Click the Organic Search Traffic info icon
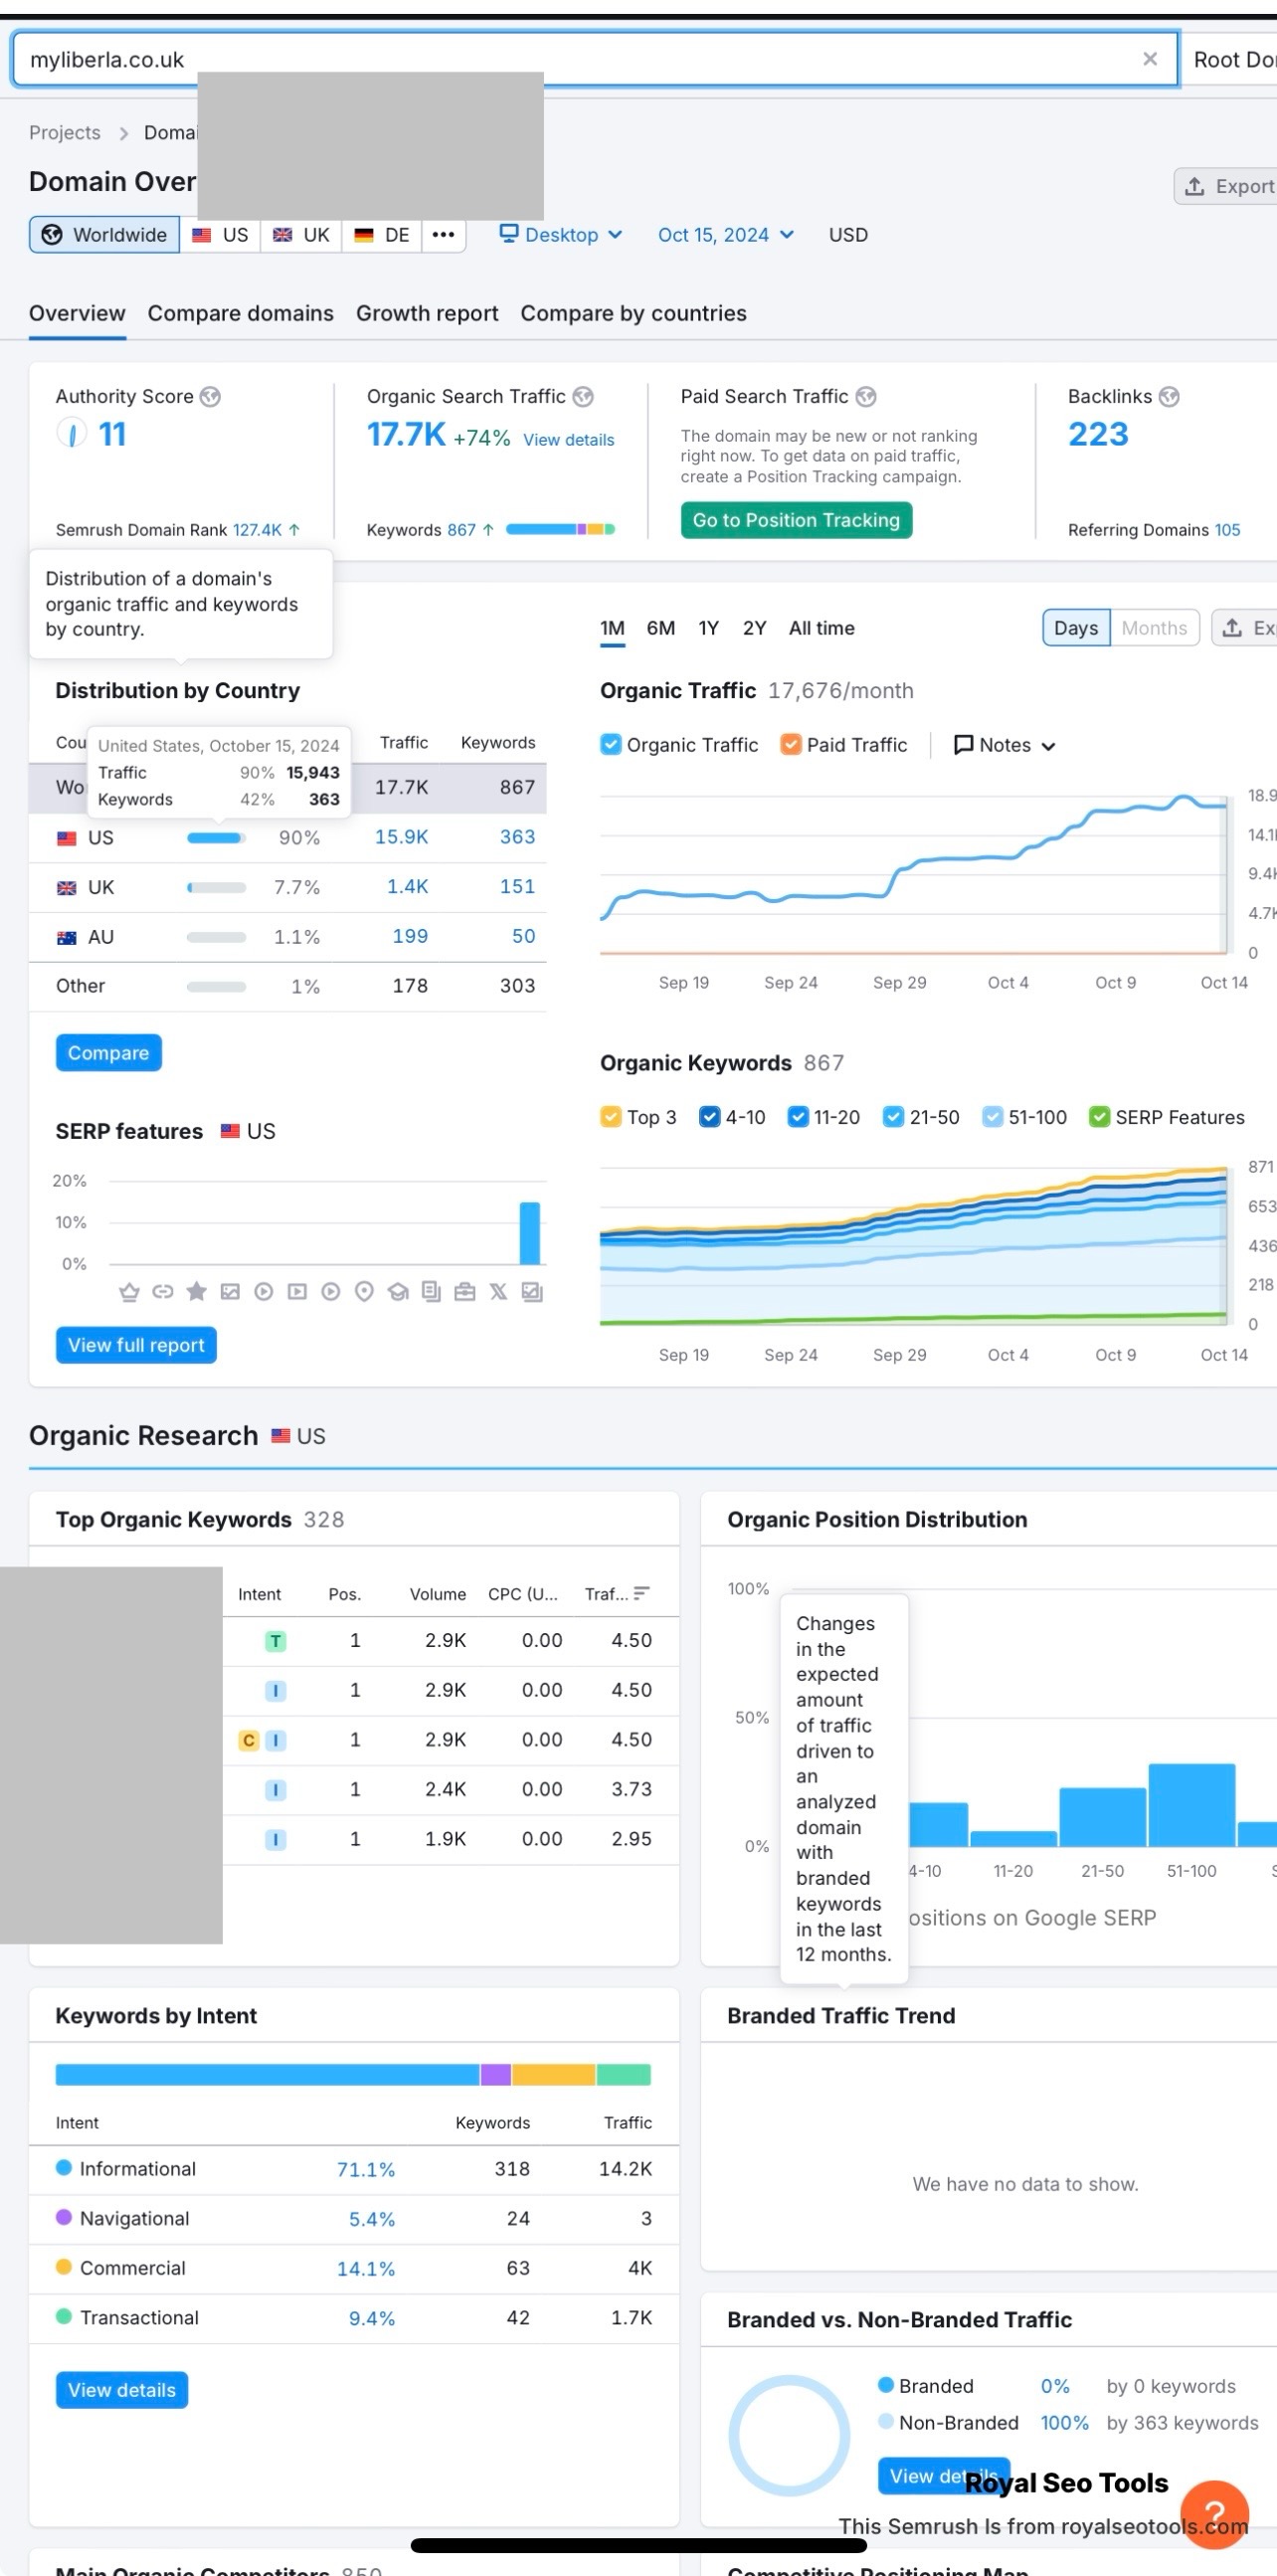The width and height of the screenshot is (1277, 2576). tap(583, 397)
